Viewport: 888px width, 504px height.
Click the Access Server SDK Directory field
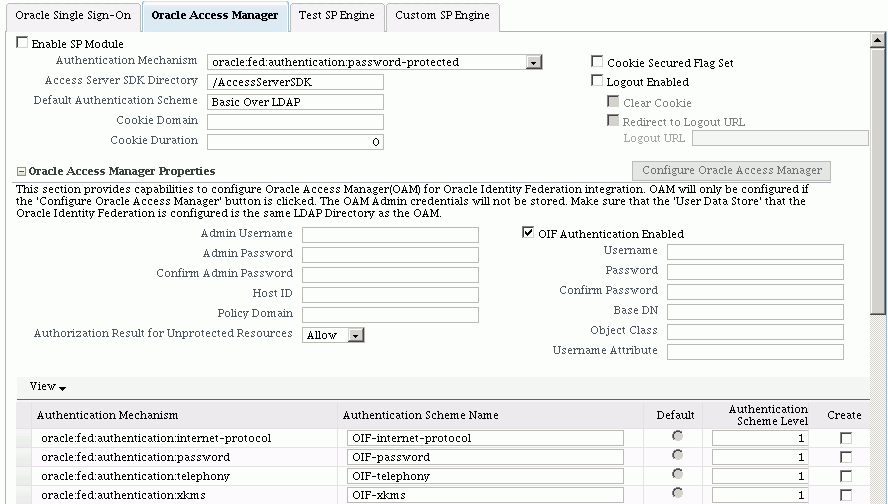(x=295, y=82)
